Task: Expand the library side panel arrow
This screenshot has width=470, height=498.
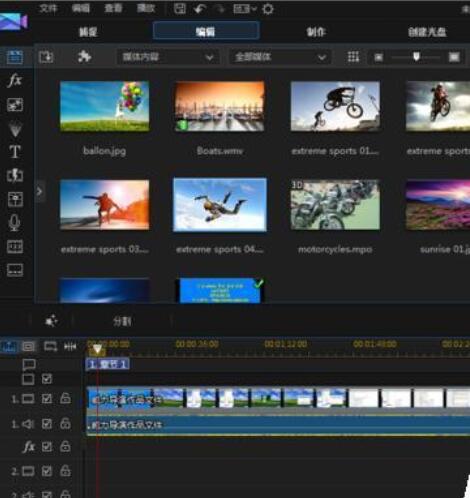Action: point(39,192)
